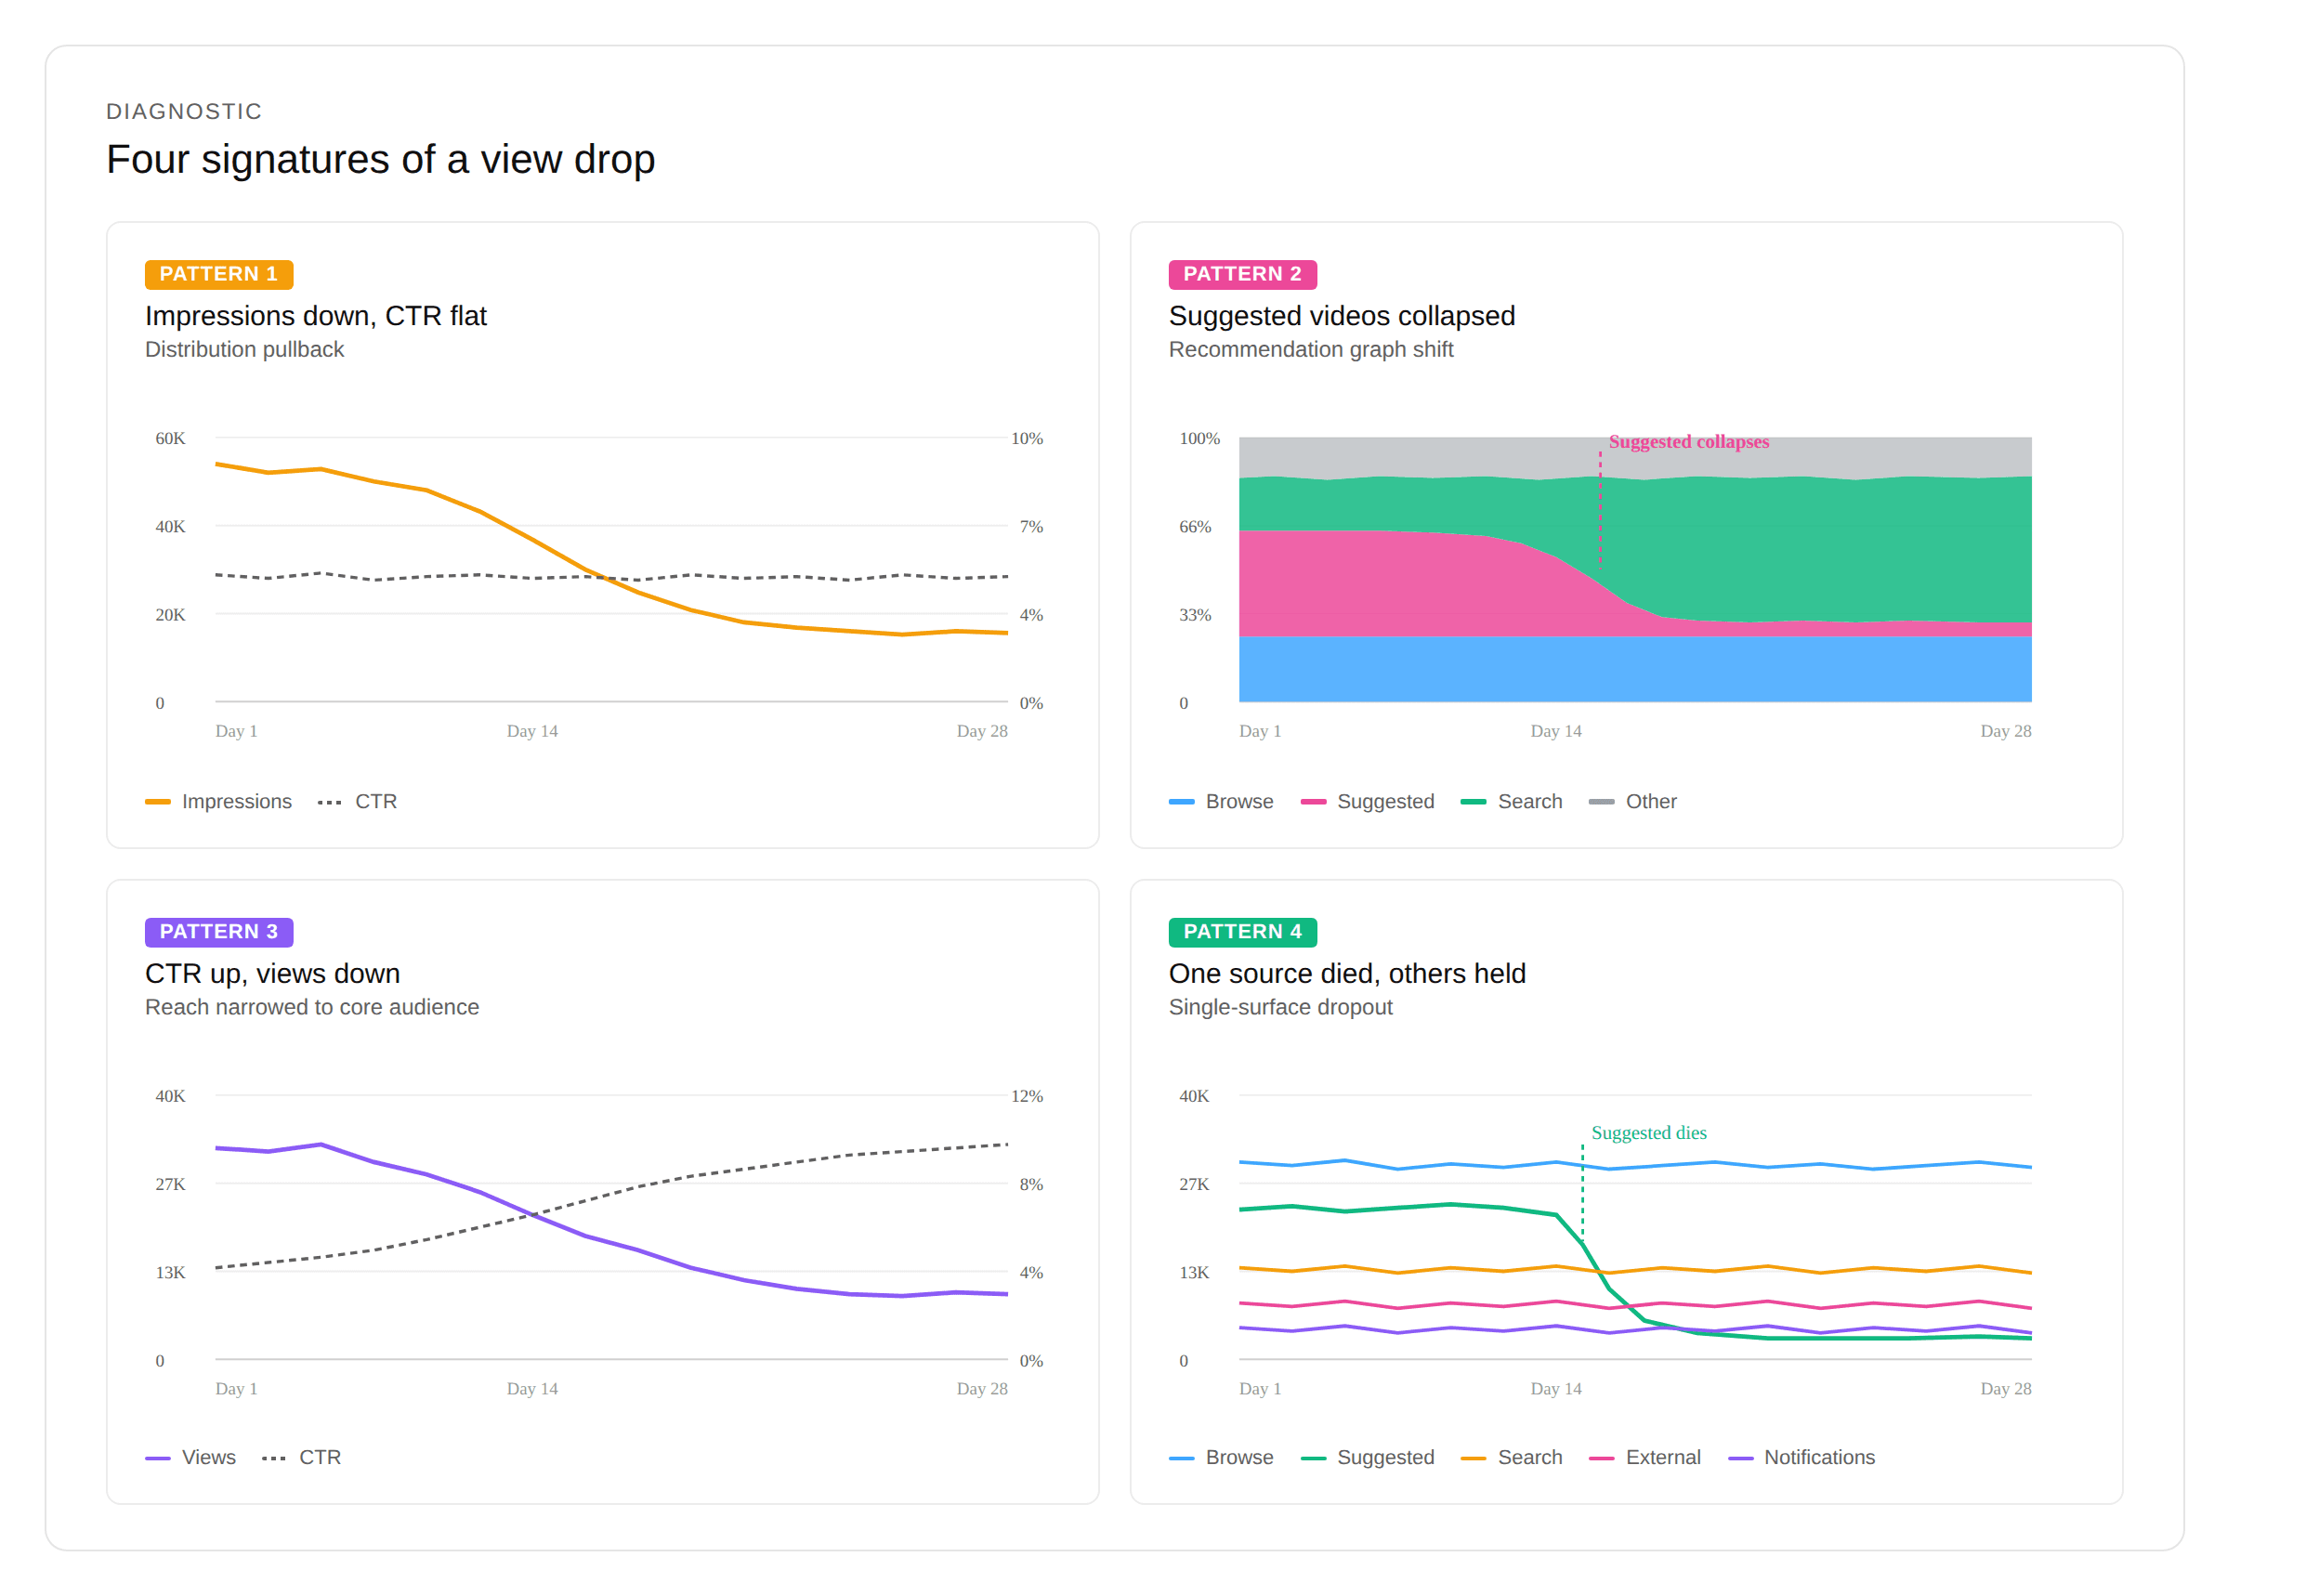Toggle the CTR legend in Pattern 1
2319x1596 pixels.
tap(357, 801)
